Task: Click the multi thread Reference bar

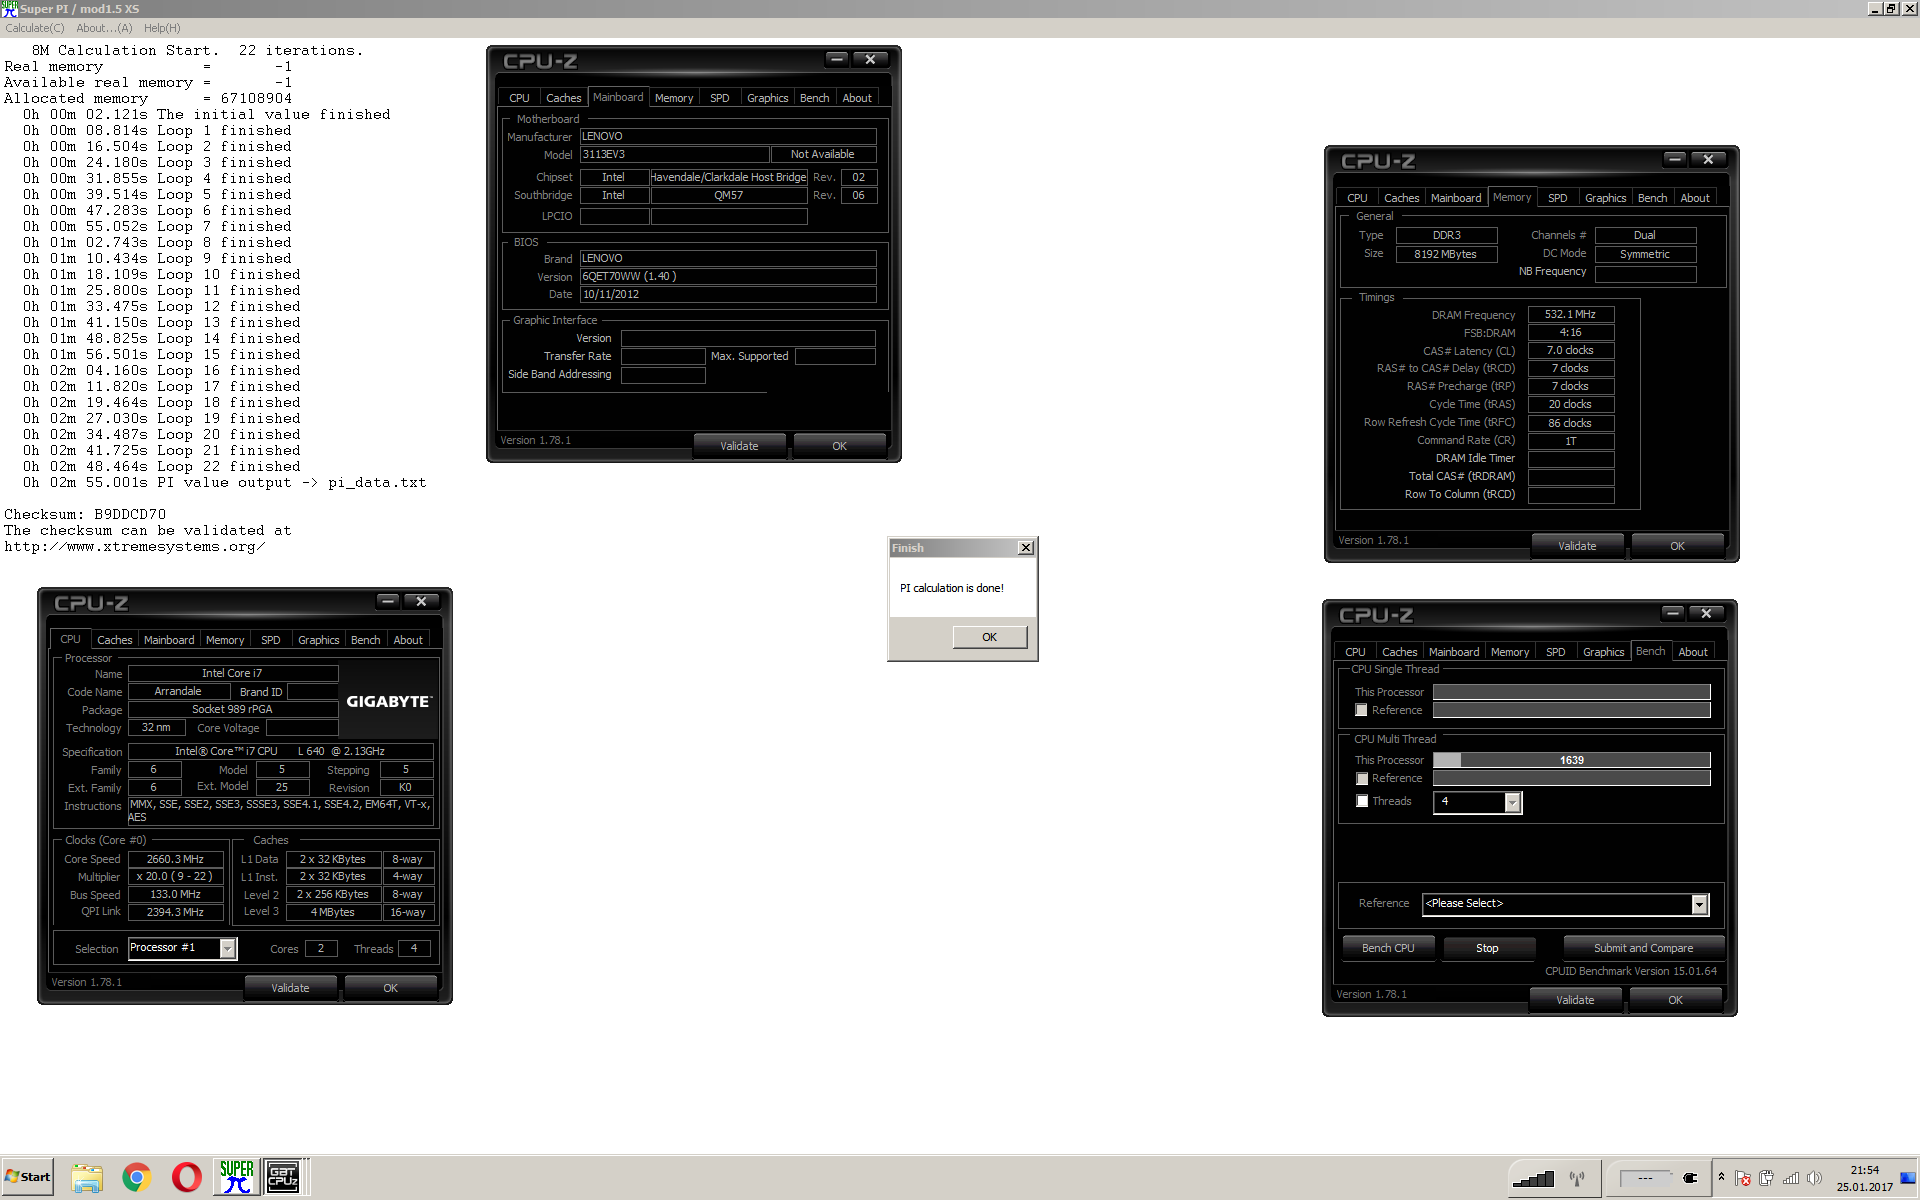Action: point(1571,778)
